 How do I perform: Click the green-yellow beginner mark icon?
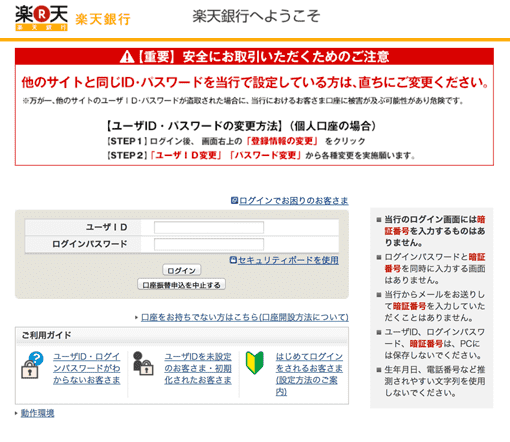[255, 363]
